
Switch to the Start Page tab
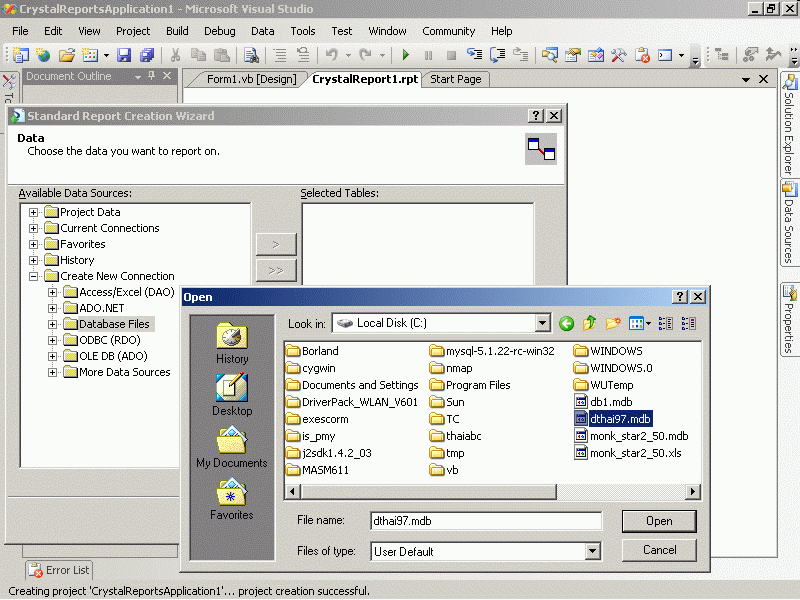pyautogui.click(x=456, y=79)
